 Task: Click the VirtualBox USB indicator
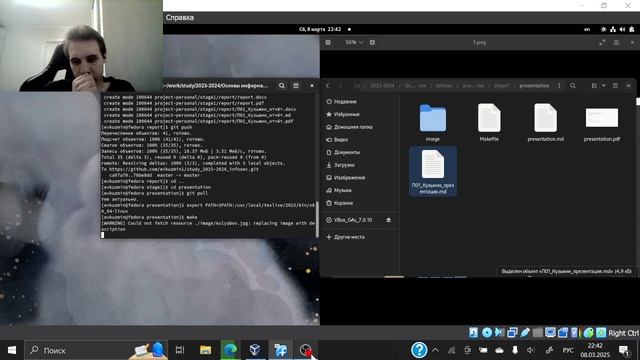[x=525, y=333]
